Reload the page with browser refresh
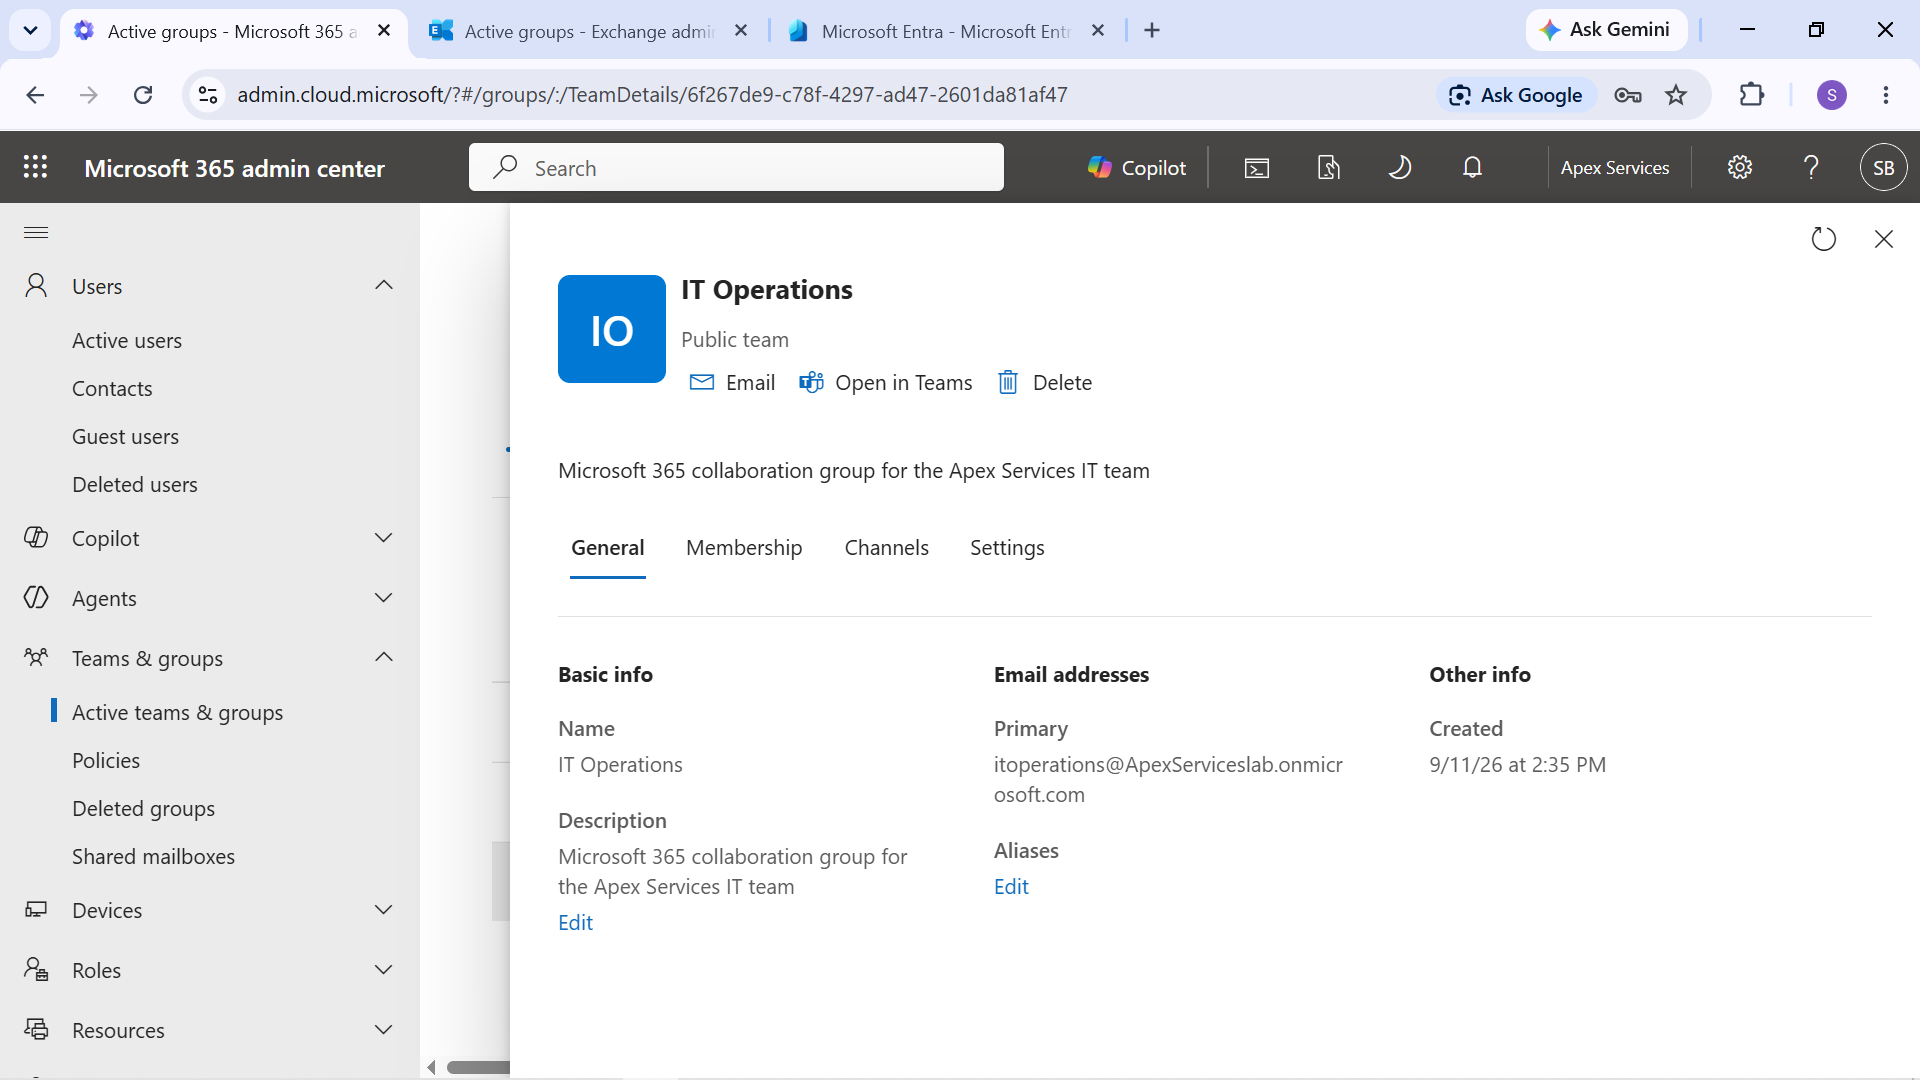1920x1080 pixels. 143,95
